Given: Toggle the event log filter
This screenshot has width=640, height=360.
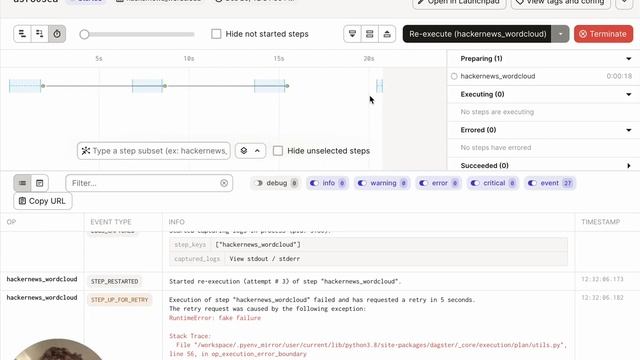Looking at the screenshot, I should pyautogui.click(x=550, y=183).
